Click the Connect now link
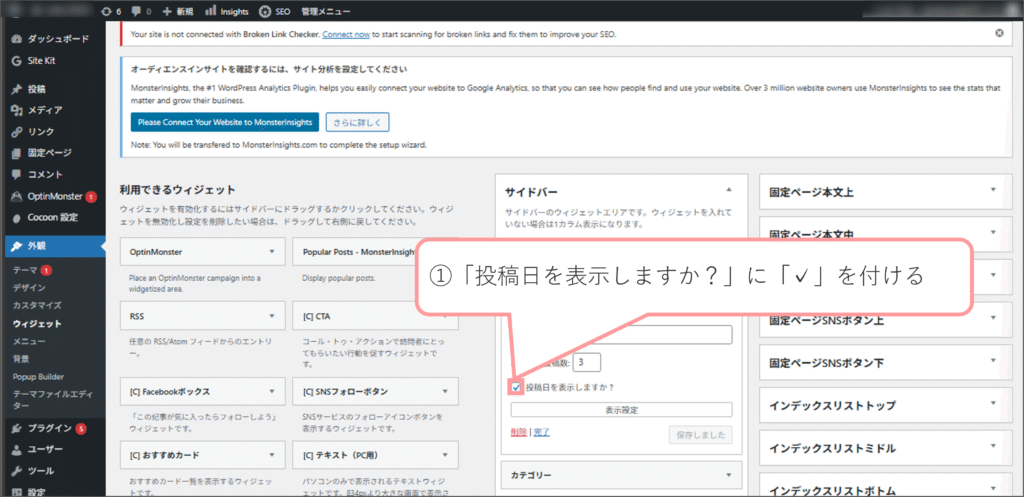The height and width of the screenshot is (497, 1024). [348, 34]
